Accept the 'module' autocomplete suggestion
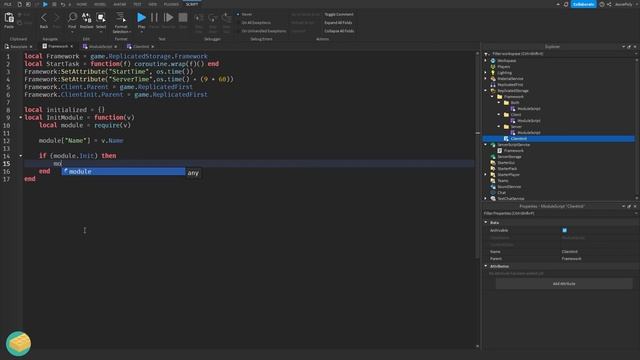This screenshot has height=360, width=640. (123, 172)
